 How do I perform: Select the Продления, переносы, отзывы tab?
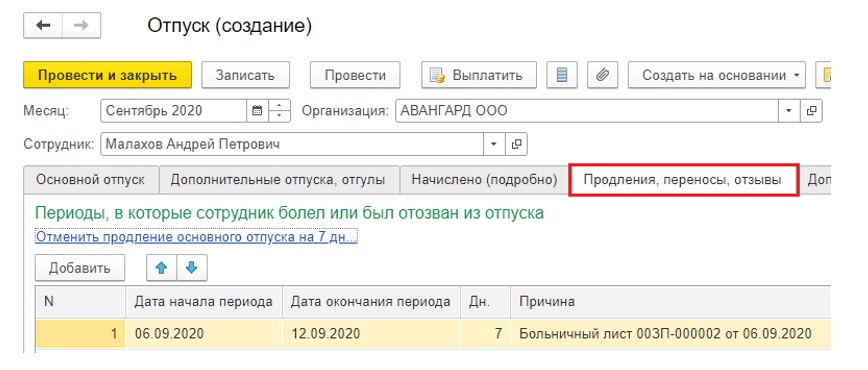click(684, 179)
